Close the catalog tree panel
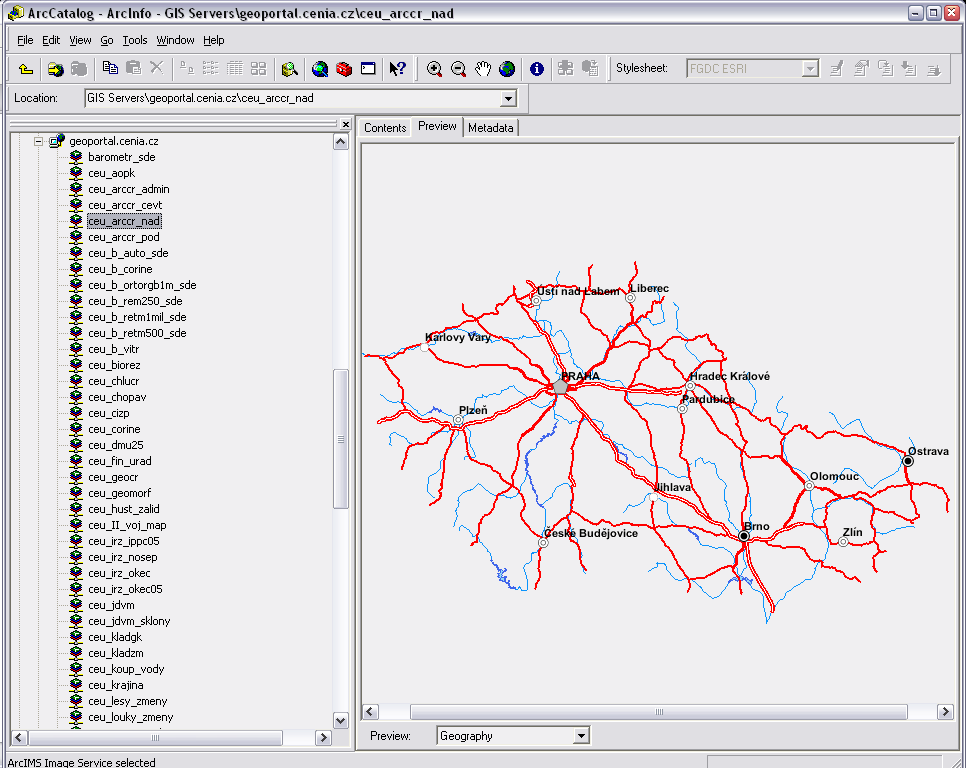This screenshot has width=966, height=768. (346, 124)
